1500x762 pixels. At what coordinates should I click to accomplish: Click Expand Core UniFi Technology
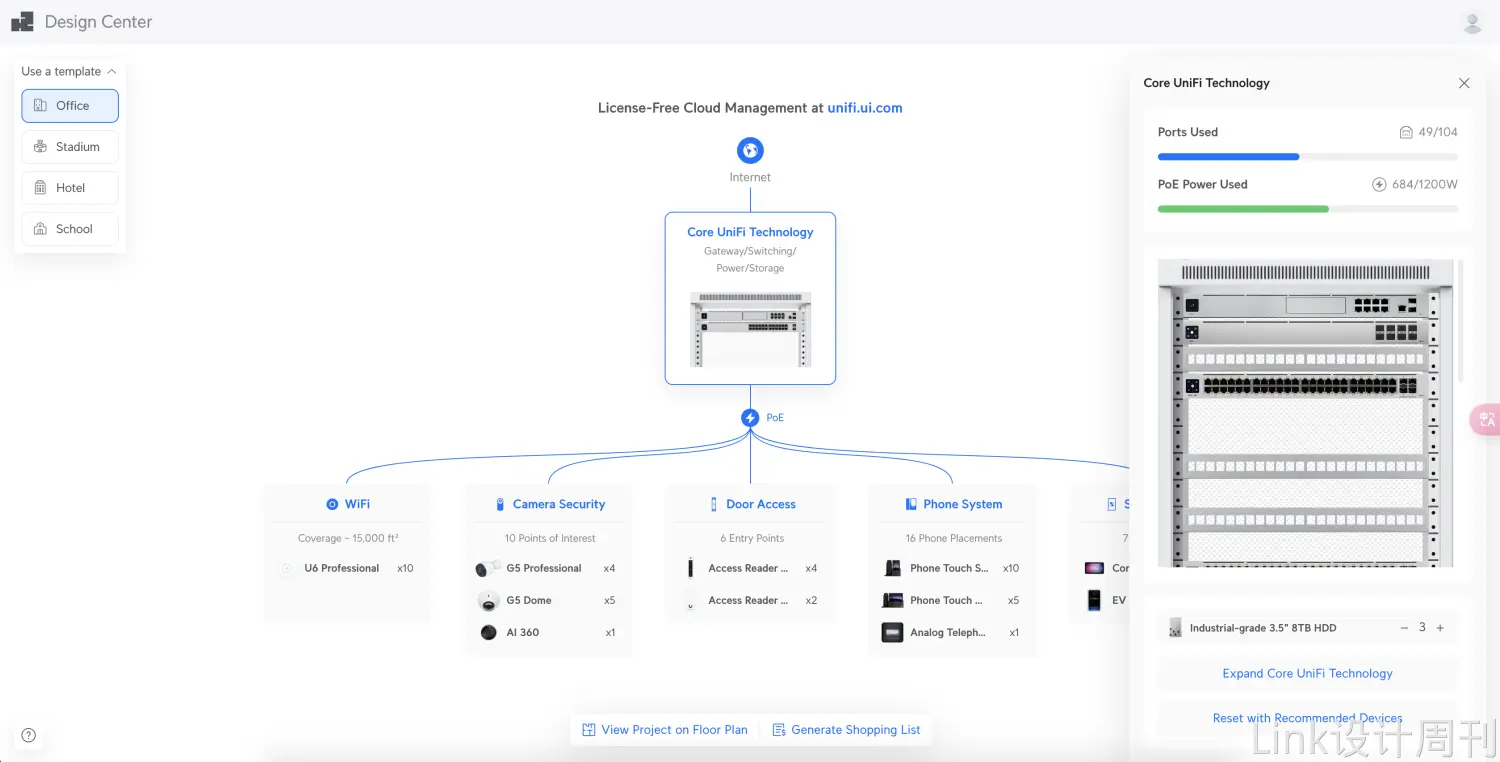click(1307, 674)
